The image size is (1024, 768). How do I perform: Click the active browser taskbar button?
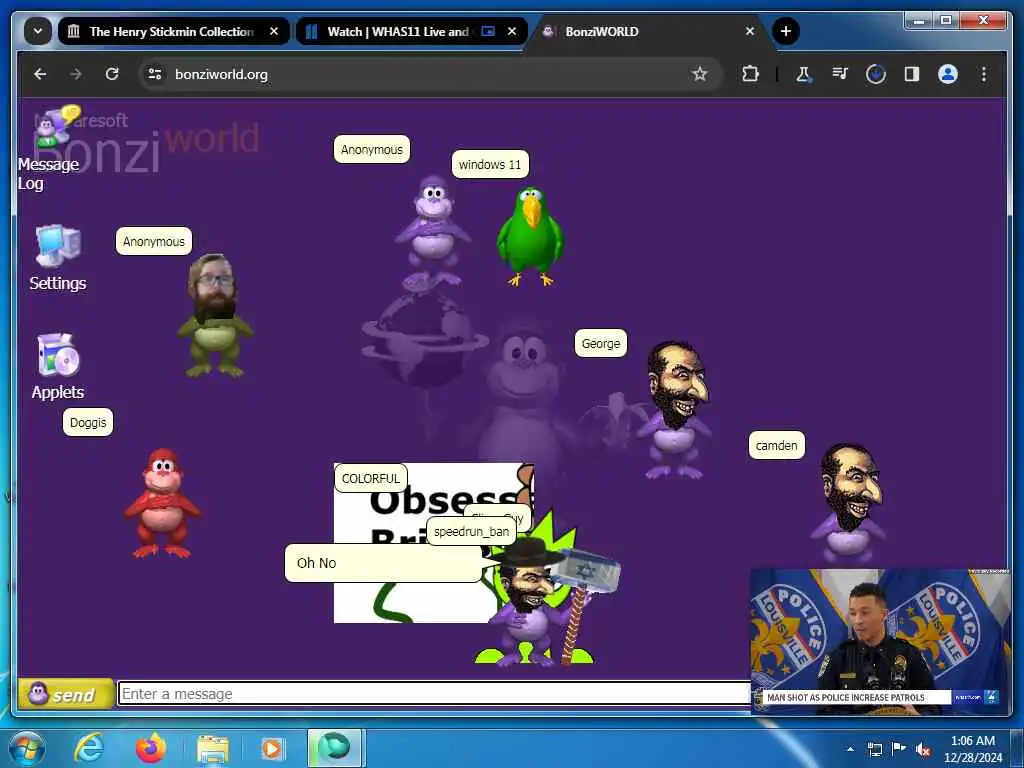(334, 748)
